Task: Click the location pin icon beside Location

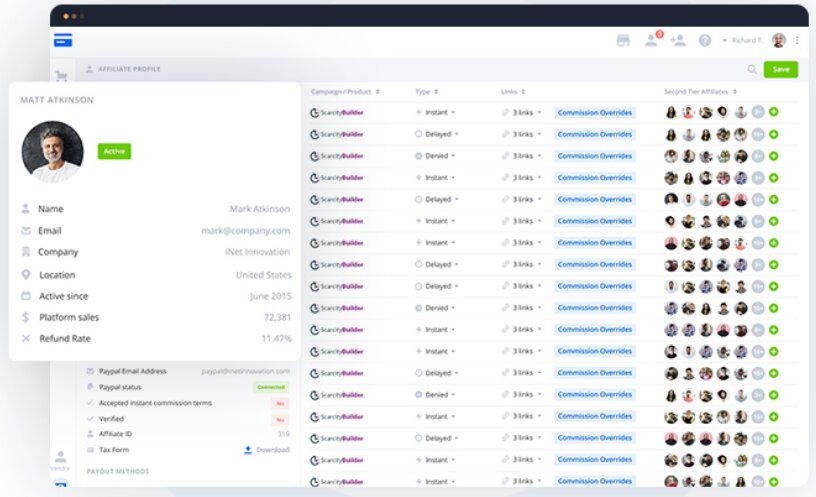Action: tap(26, 274)
